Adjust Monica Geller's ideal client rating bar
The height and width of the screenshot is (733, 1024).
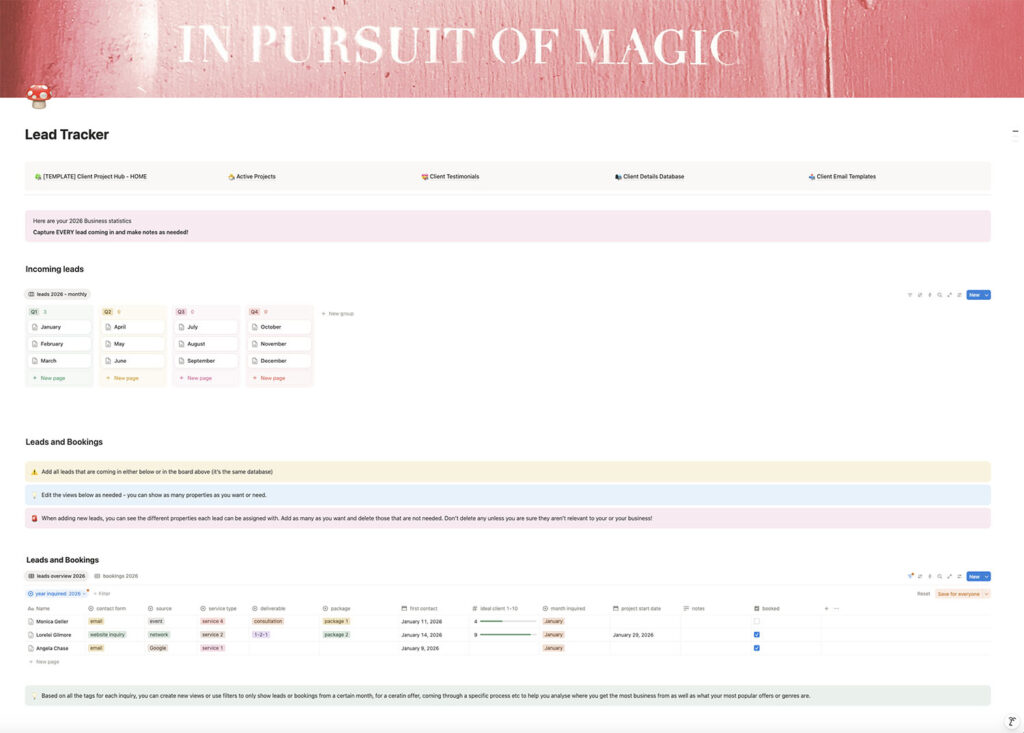(505, 621)
